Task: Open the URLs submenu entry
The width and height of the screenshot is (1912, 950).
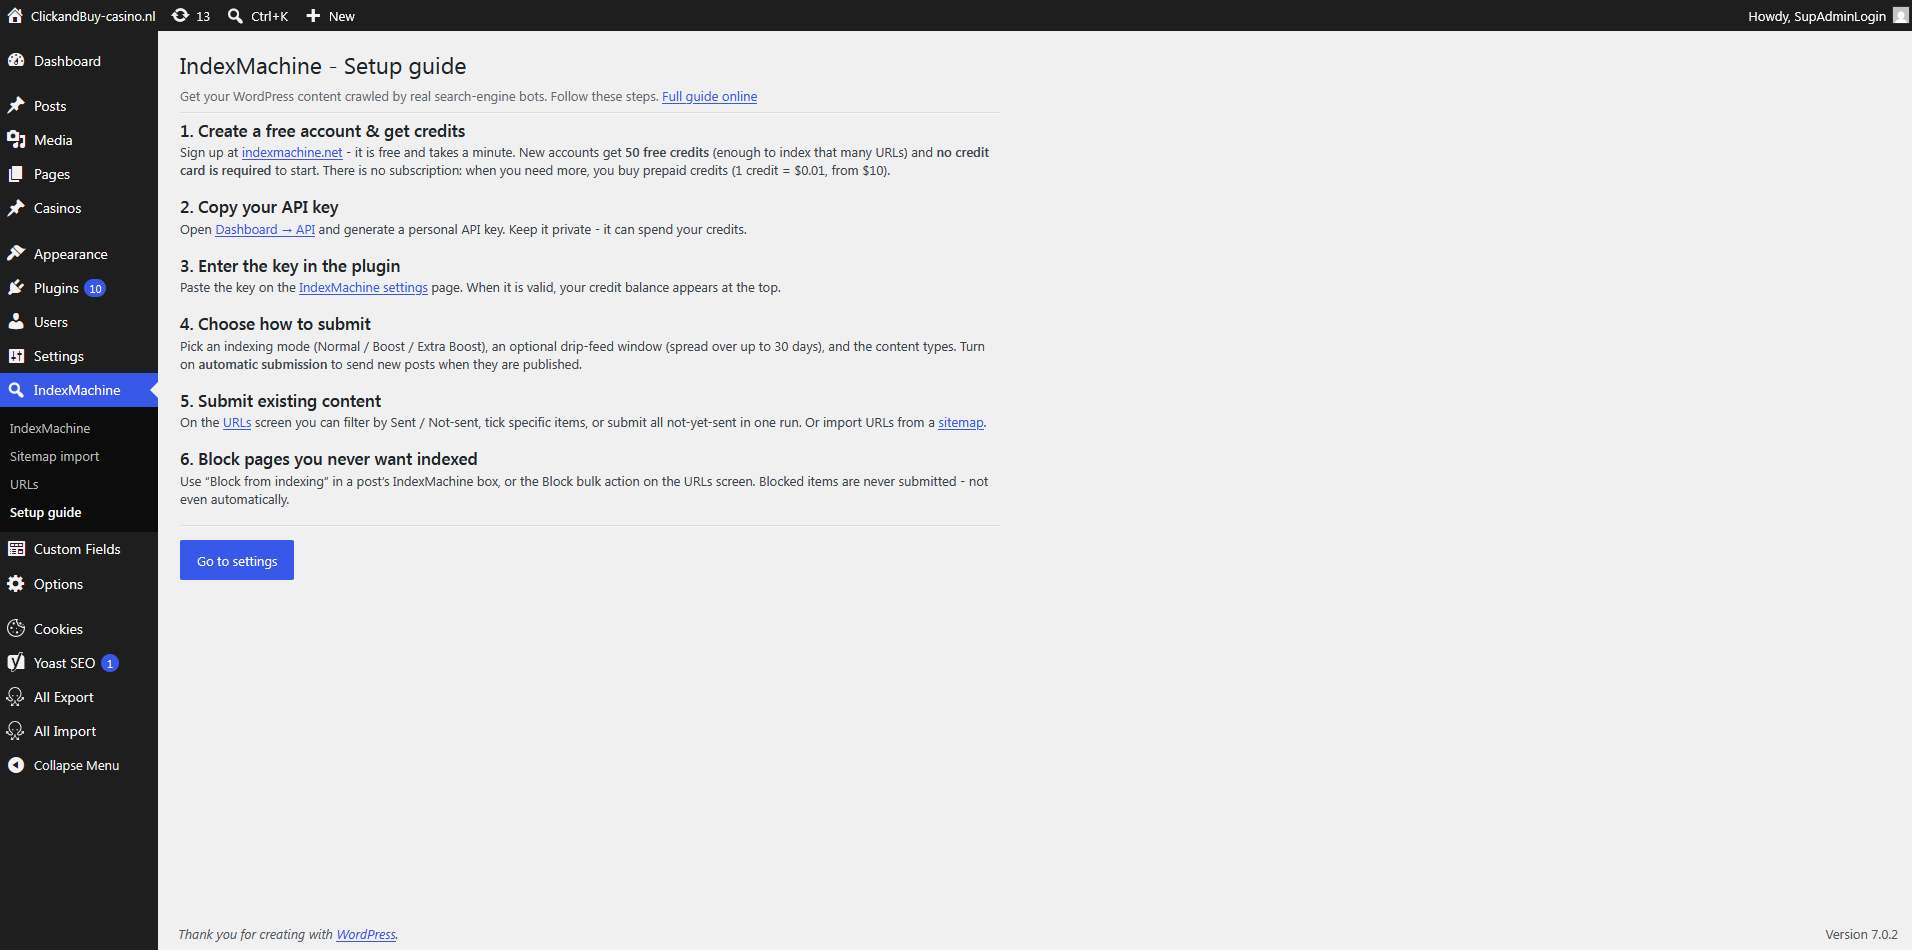Action: tap(24, 484)
